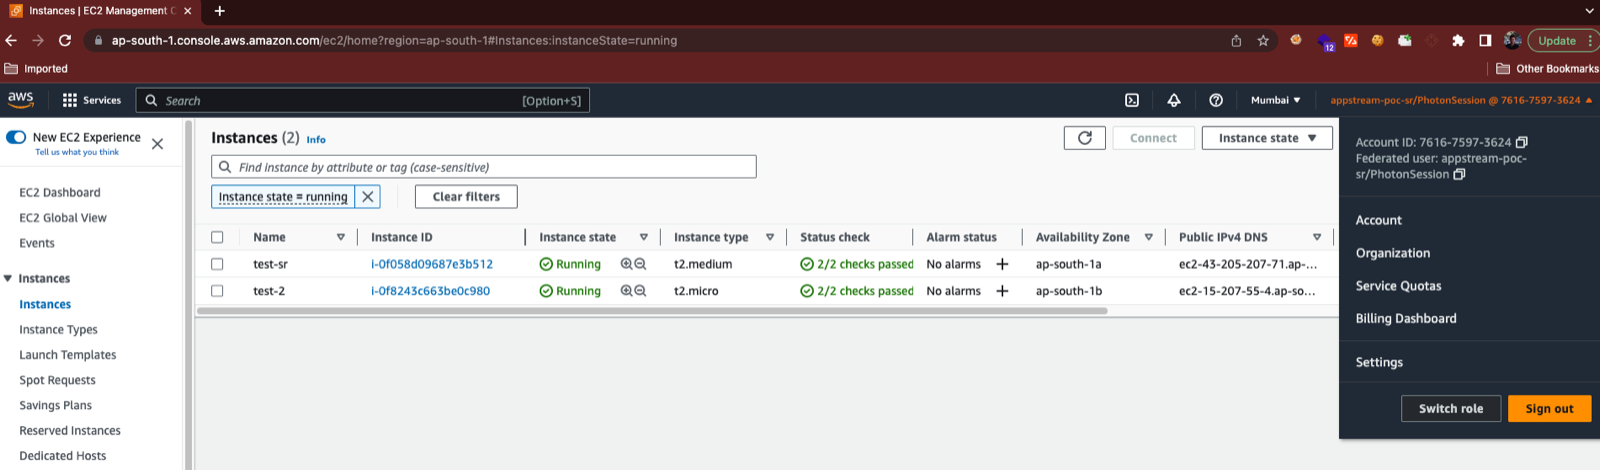Open the Services menu

point(91,100)
